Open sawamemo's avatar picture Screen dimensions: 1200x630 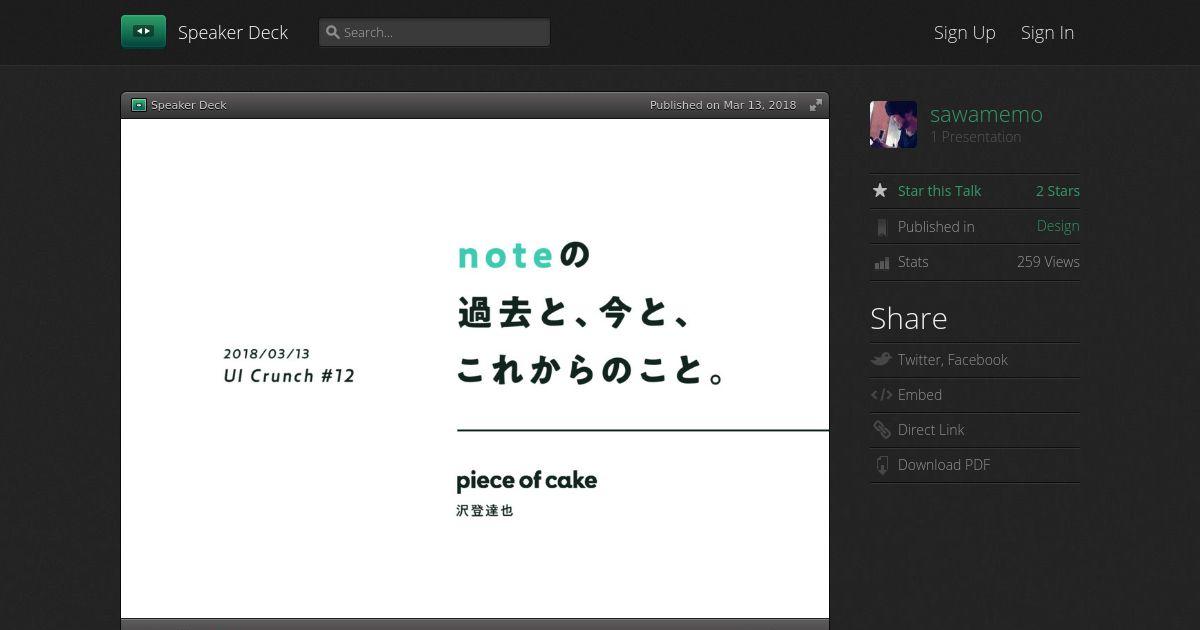(893, 124)
